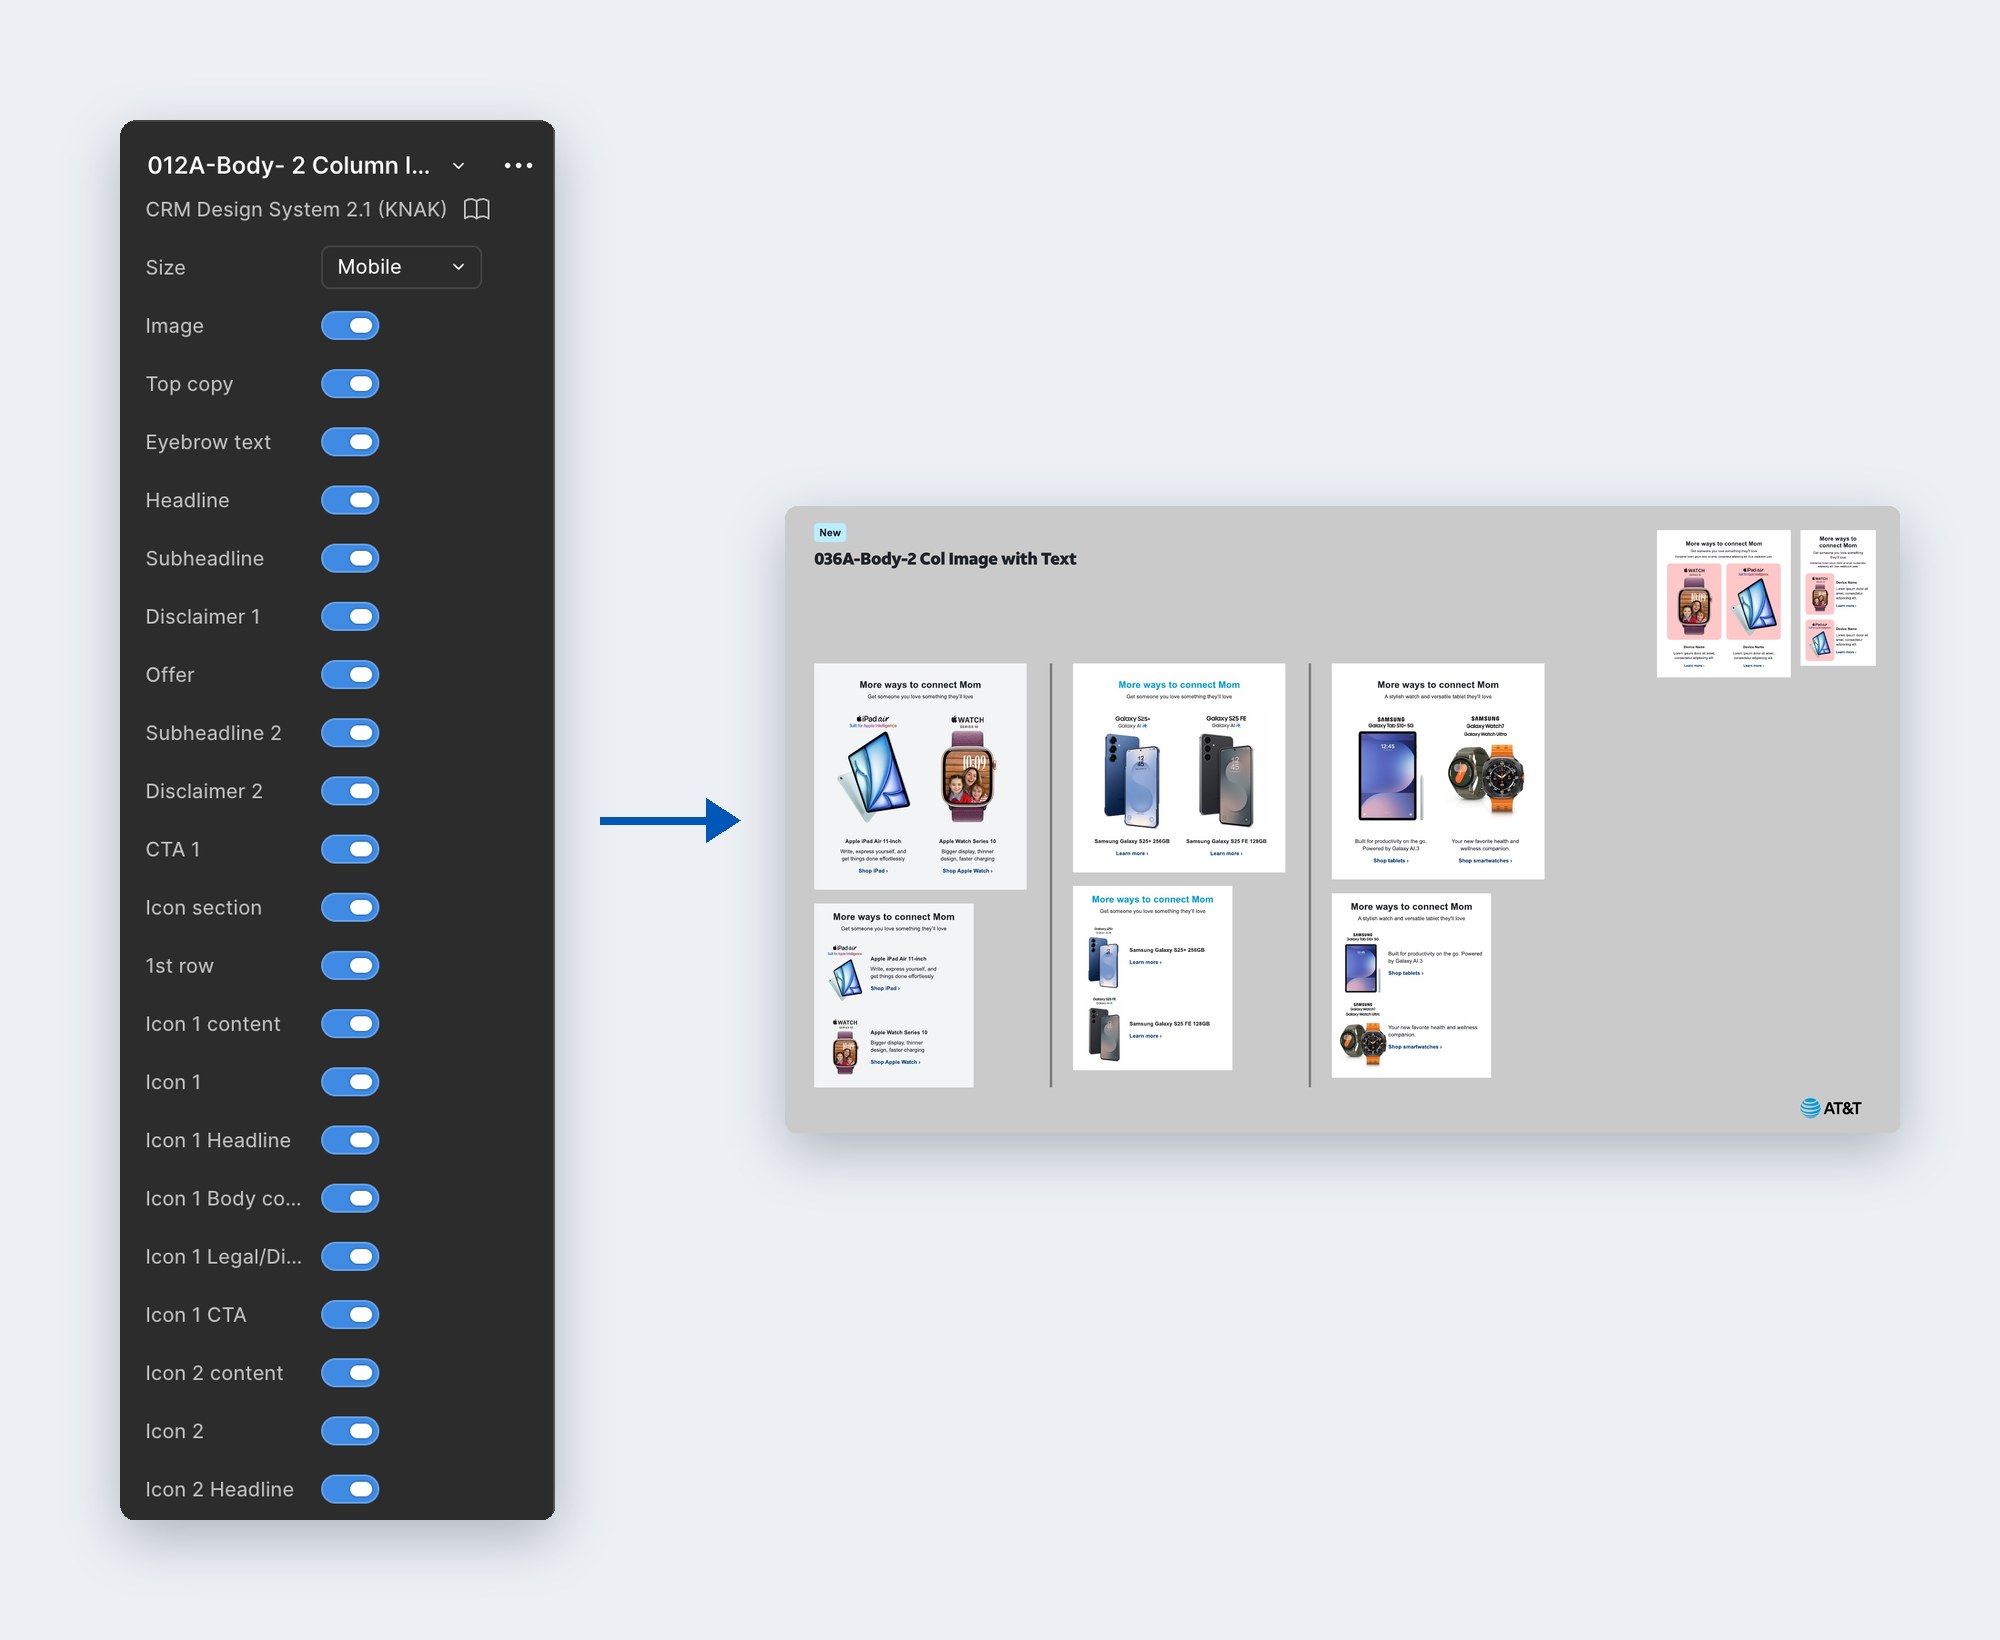Select the iPad and Apple Watch two-column preview

pos(920,776)
